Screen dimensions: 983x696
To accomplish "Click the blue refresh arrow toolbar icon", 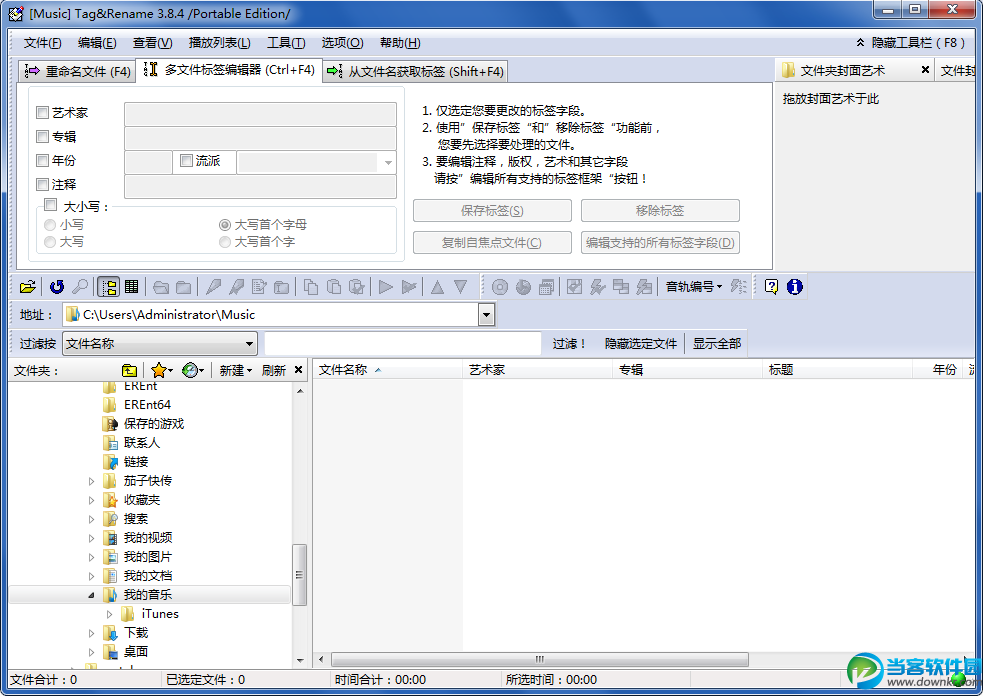I will pyautogui.click(x=57, y=287).
